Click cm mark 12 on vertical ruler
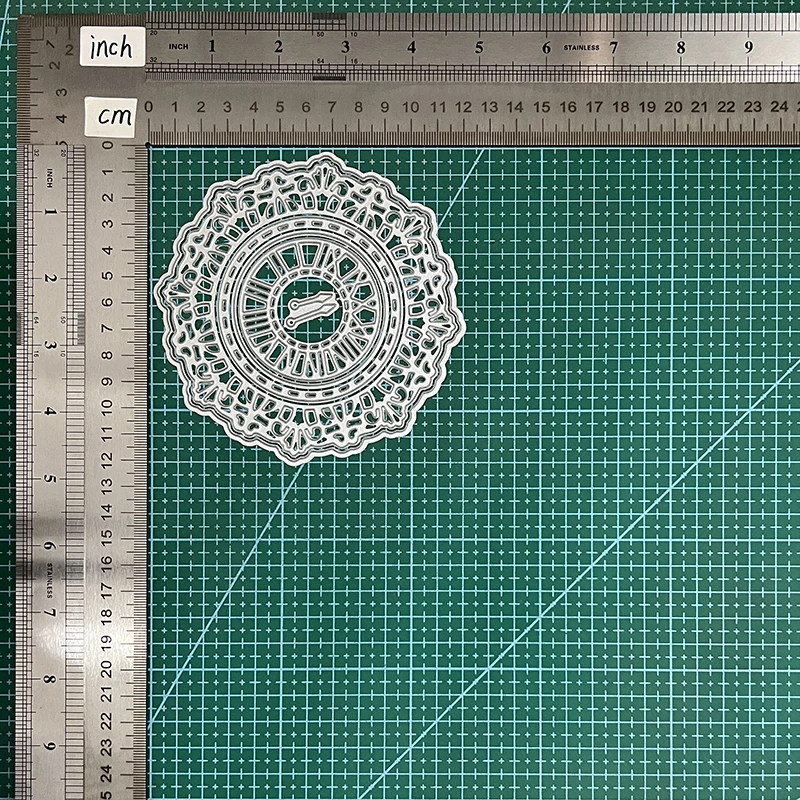800x800 pixels. click(106, 460)
